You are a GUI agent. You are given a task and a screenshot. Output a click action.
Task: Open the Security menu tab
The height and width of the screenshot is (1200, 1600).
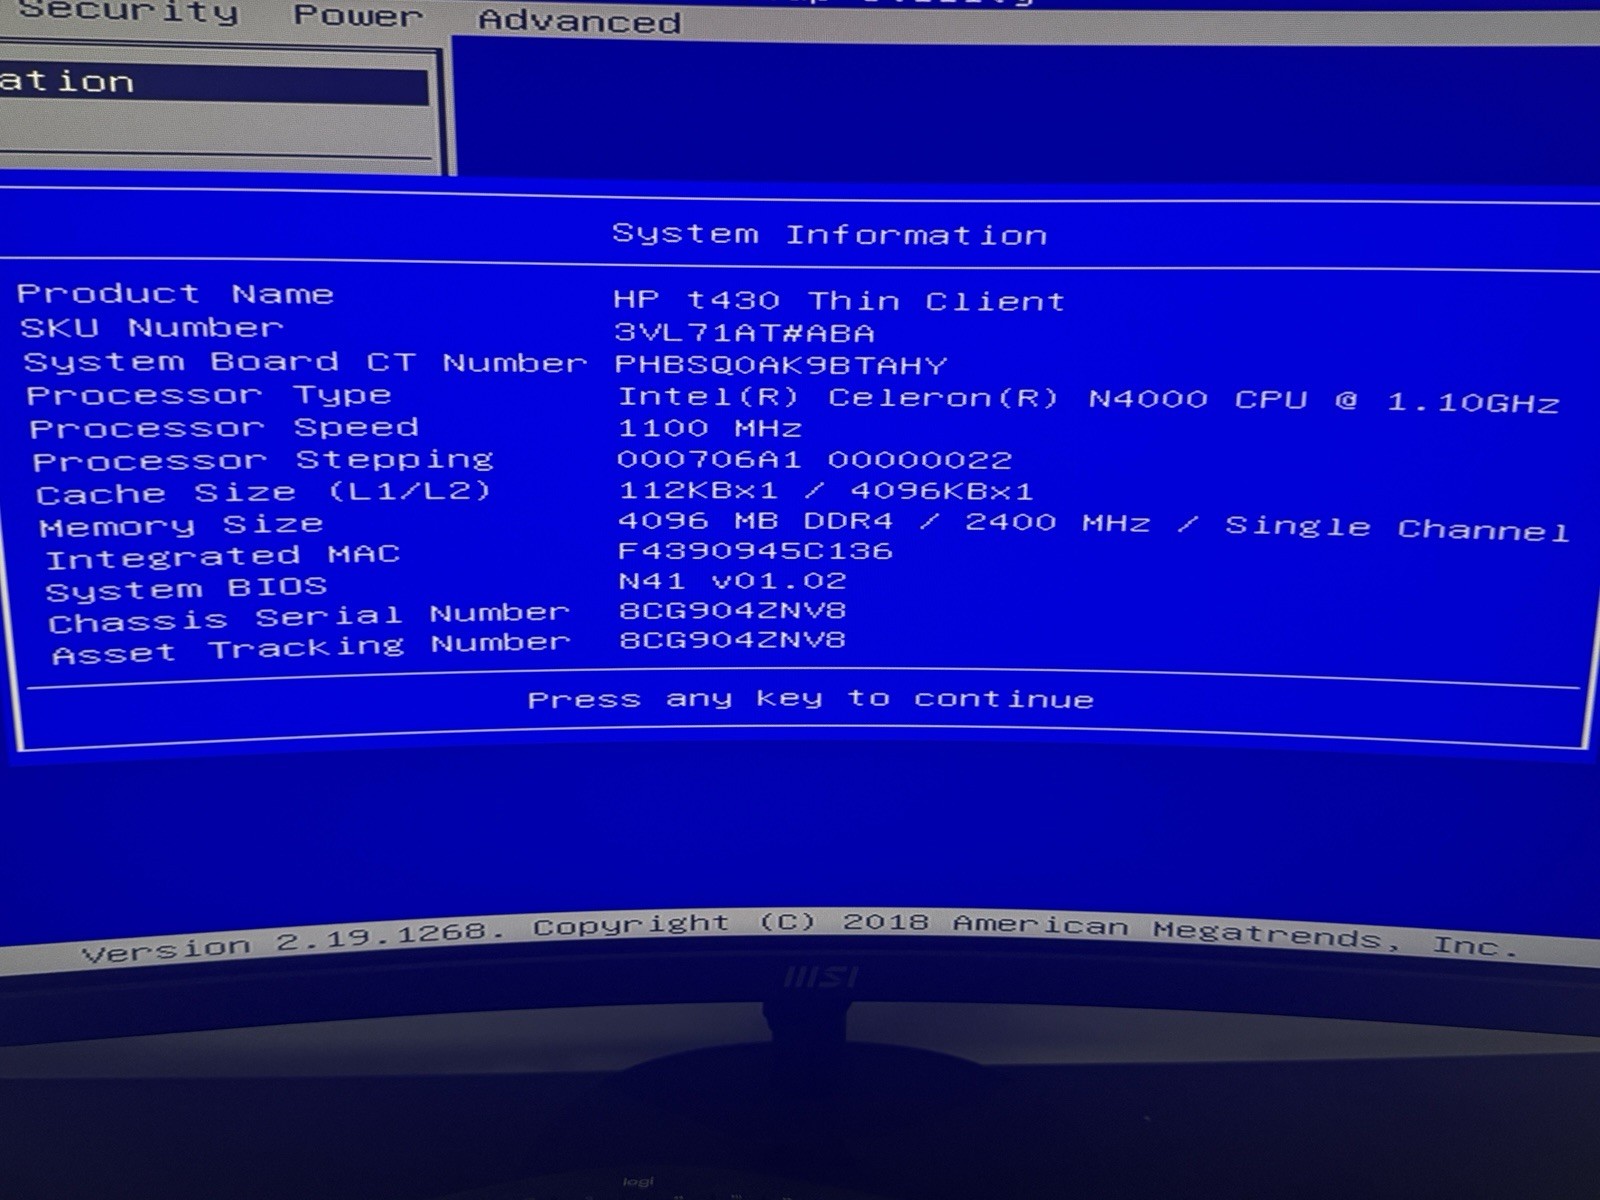pyautogui.click(x=129, y=12)
